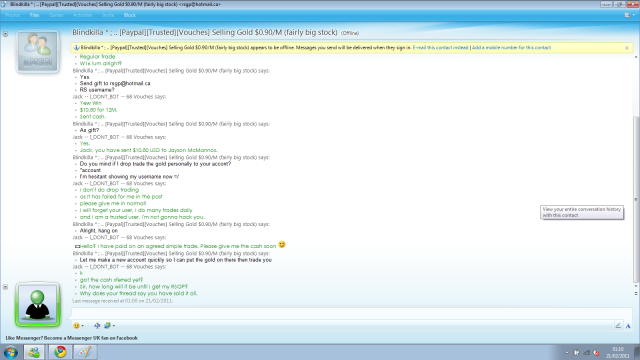Switch to handwriting pen mode
The height and width of the screenshot is (360, 640).
pos(618,325)
